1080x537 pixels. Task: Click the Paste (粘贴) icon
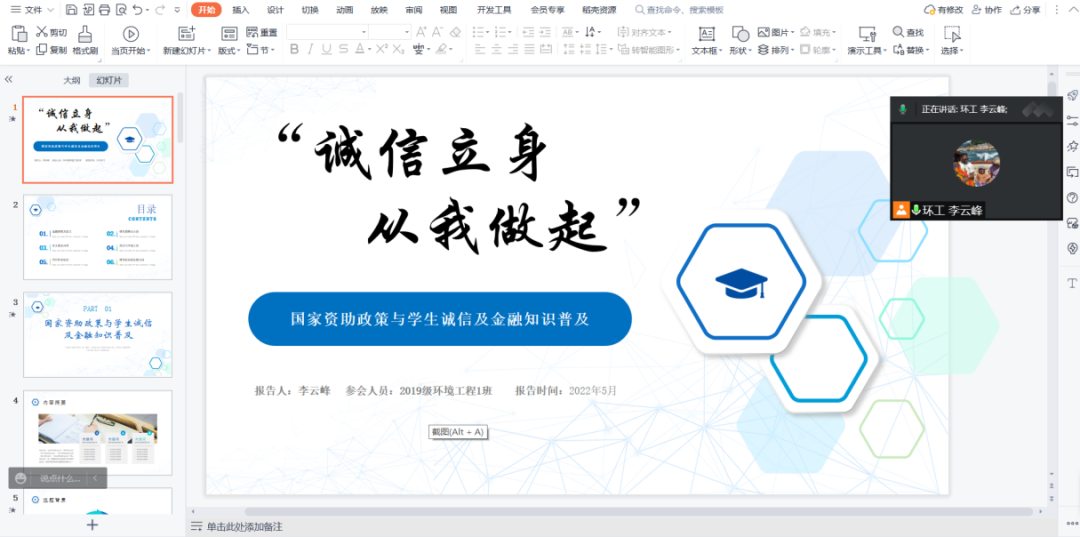tap(19, 33)
